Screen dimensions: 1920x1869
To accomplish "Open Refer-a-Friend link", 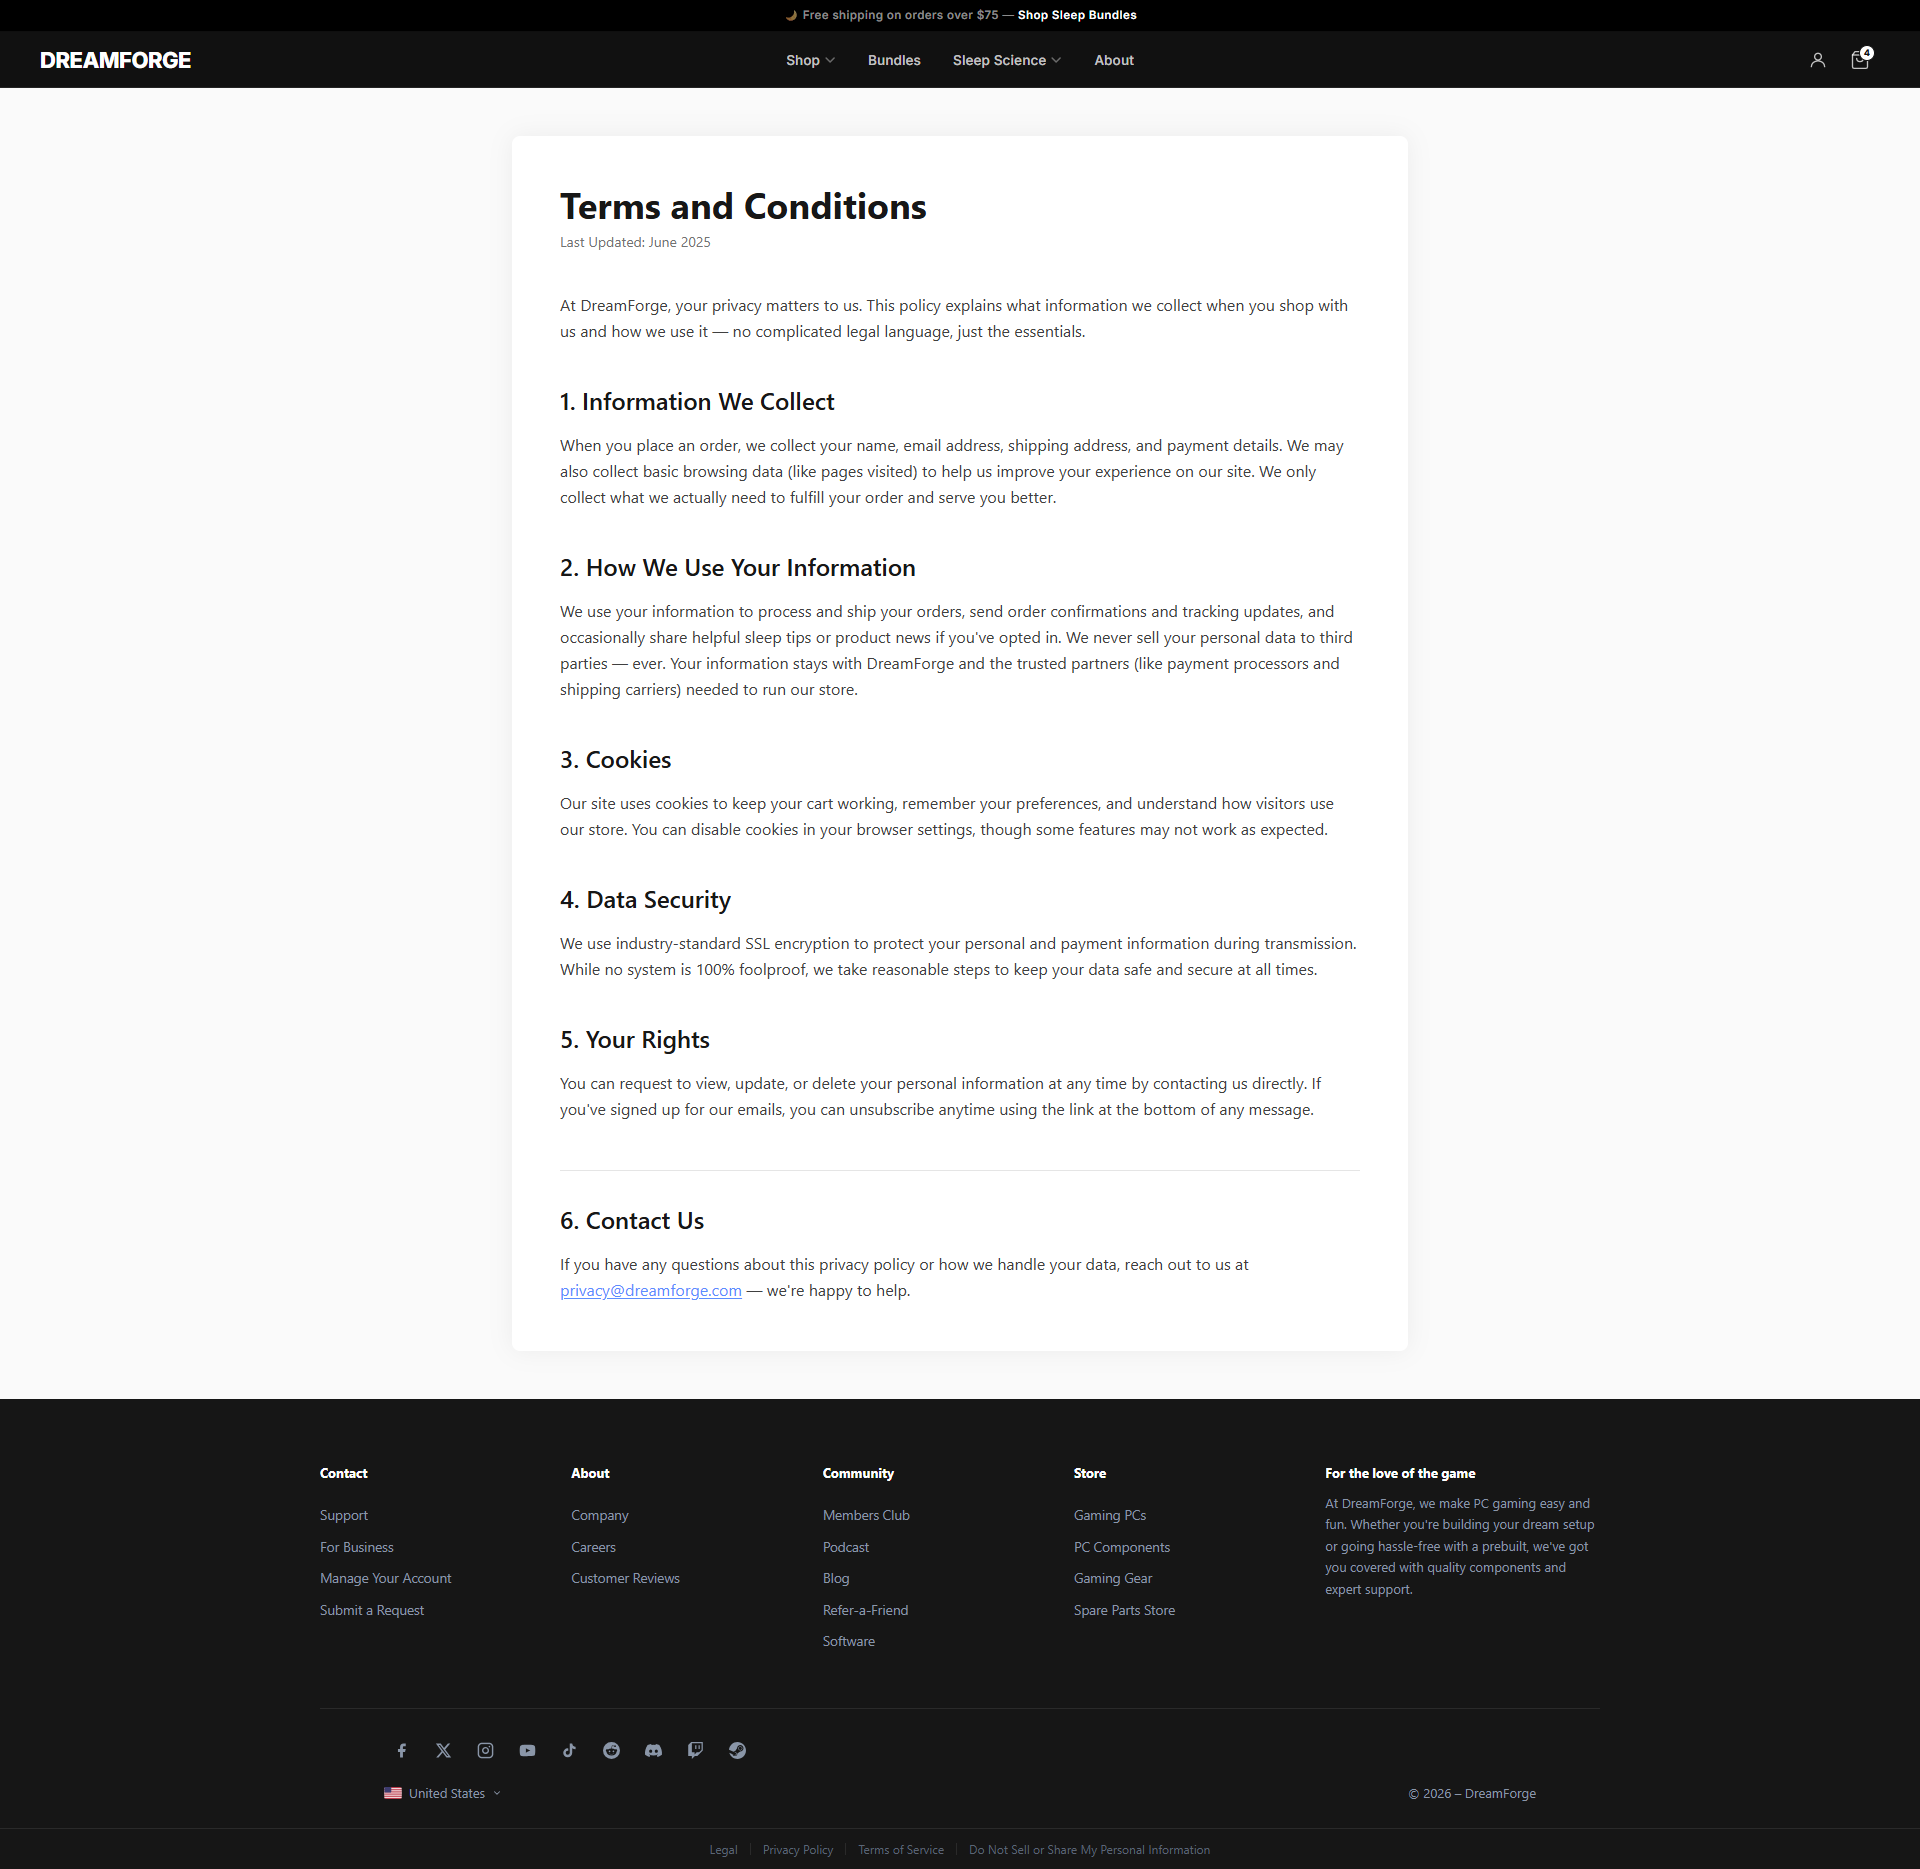I will click(x=866, y=1610).
